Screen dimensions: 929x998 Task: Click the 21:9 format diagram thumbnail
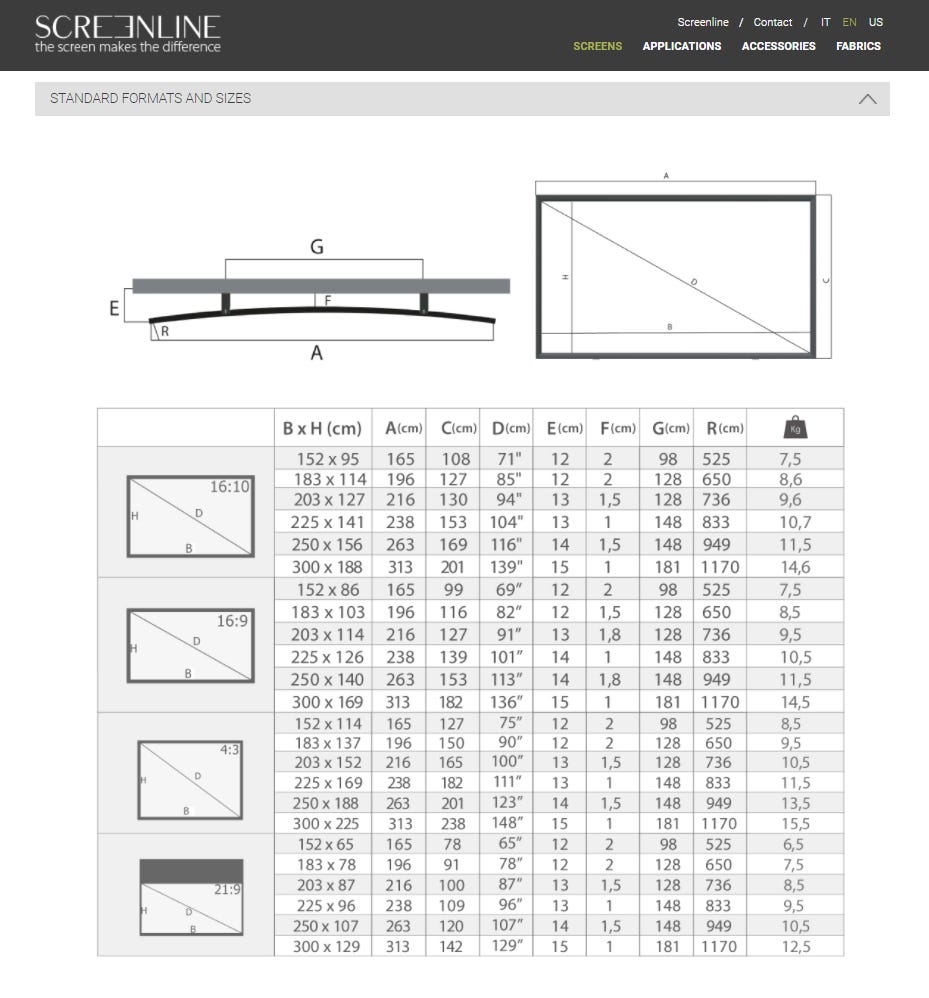click(x=191, y=897)
